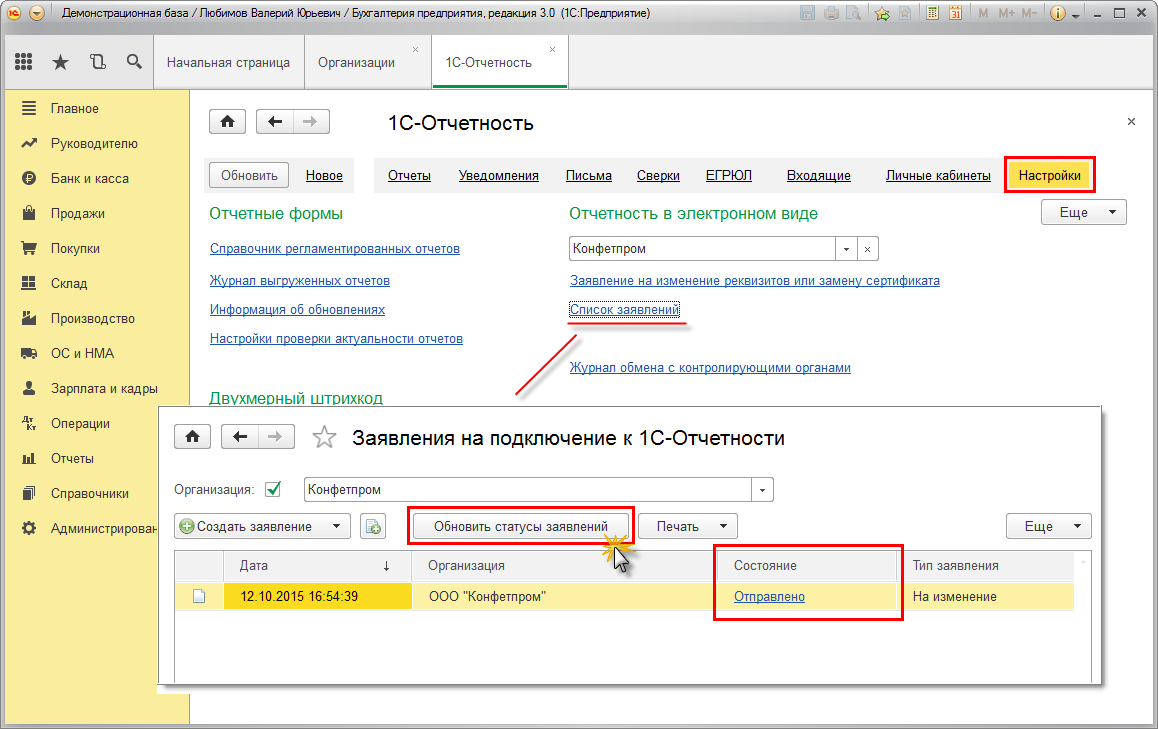Click info icon in title bar
The height and width of the screenshot is (729, 1158).
click(1058, 13)
